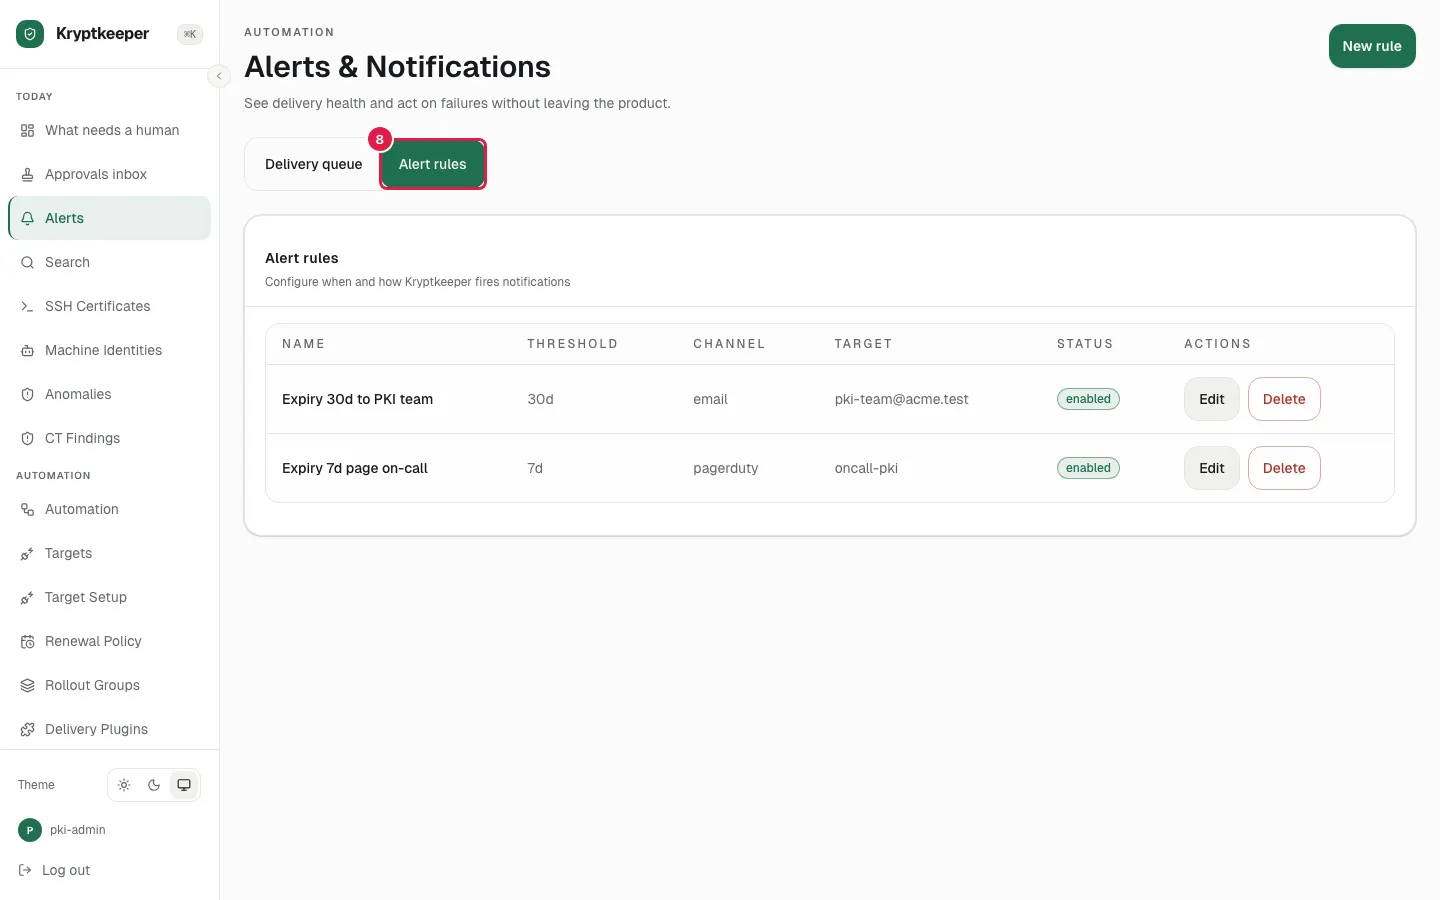Click the Automation workflow icon
Viewport: 1440px width, 900px height.
28,510
